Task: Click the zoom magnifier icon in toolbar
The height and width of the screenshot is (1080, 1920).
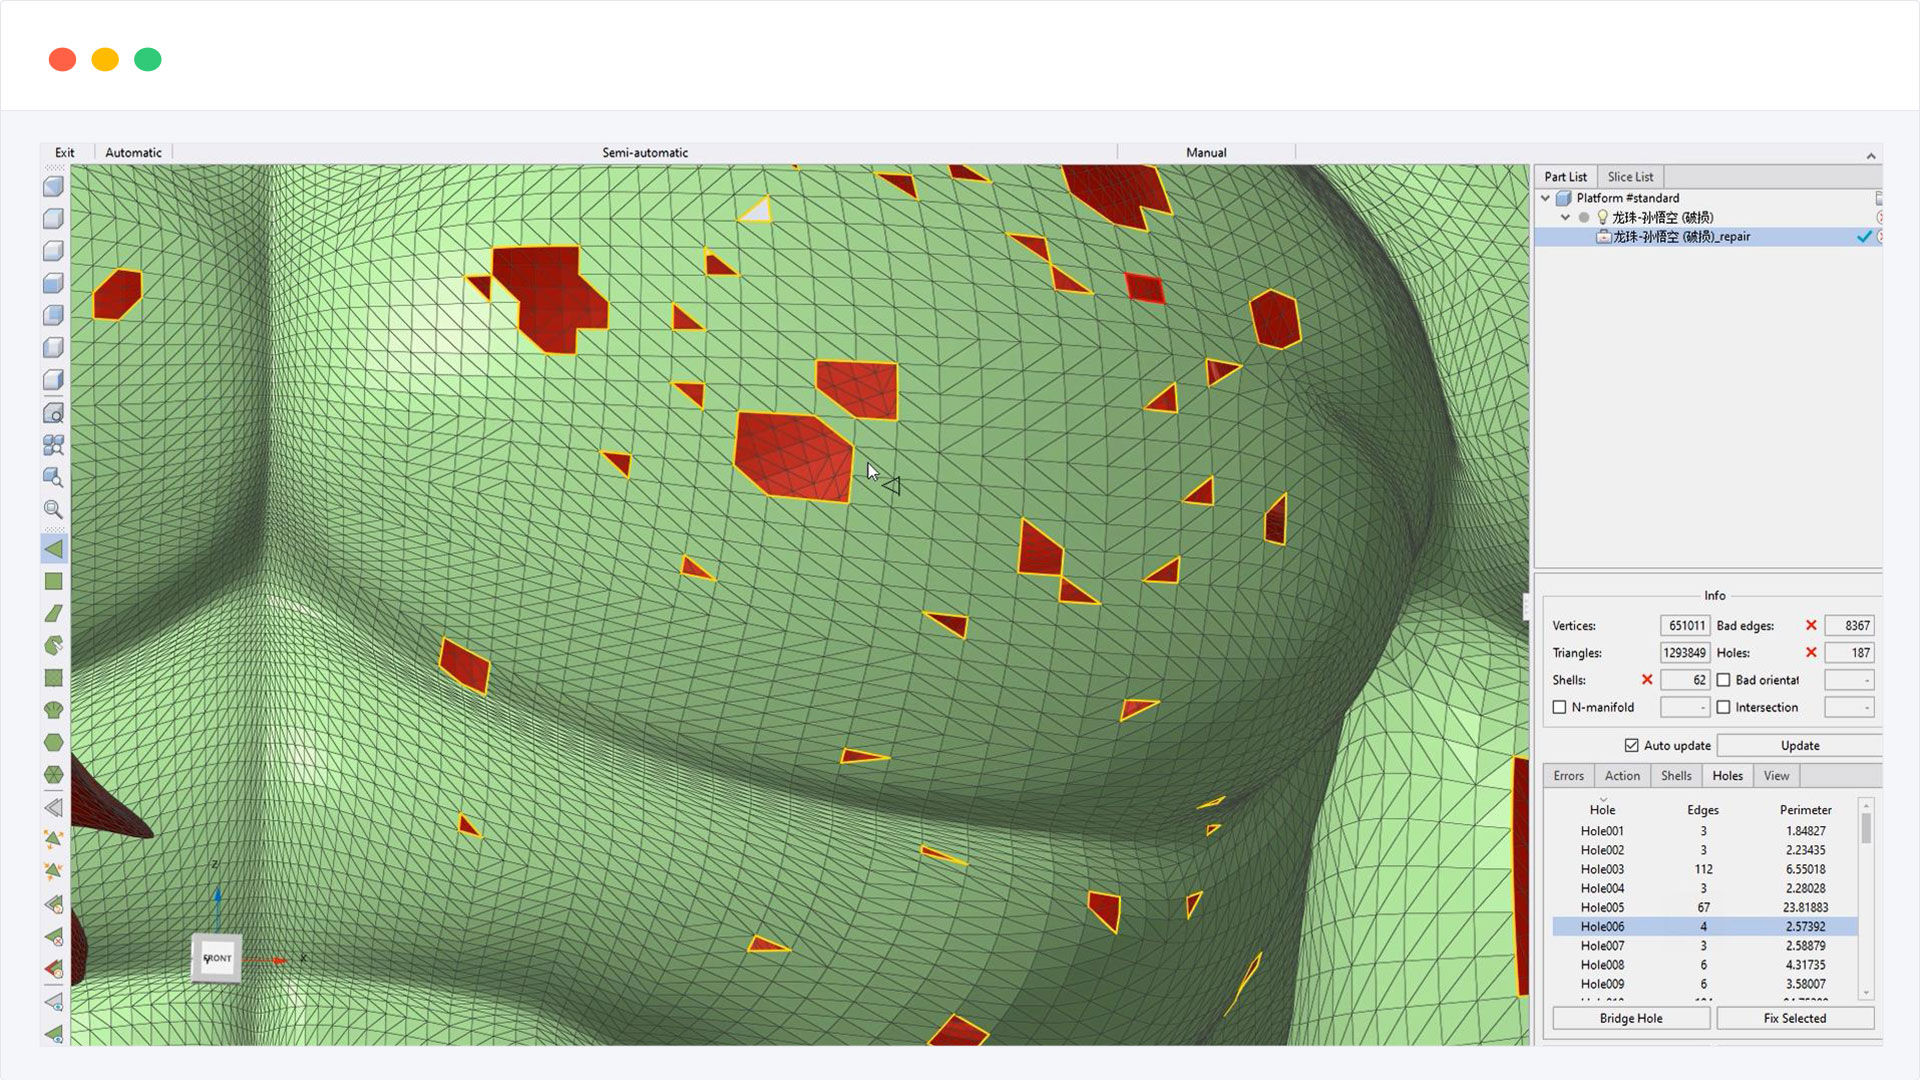Action: coord(54,509)
